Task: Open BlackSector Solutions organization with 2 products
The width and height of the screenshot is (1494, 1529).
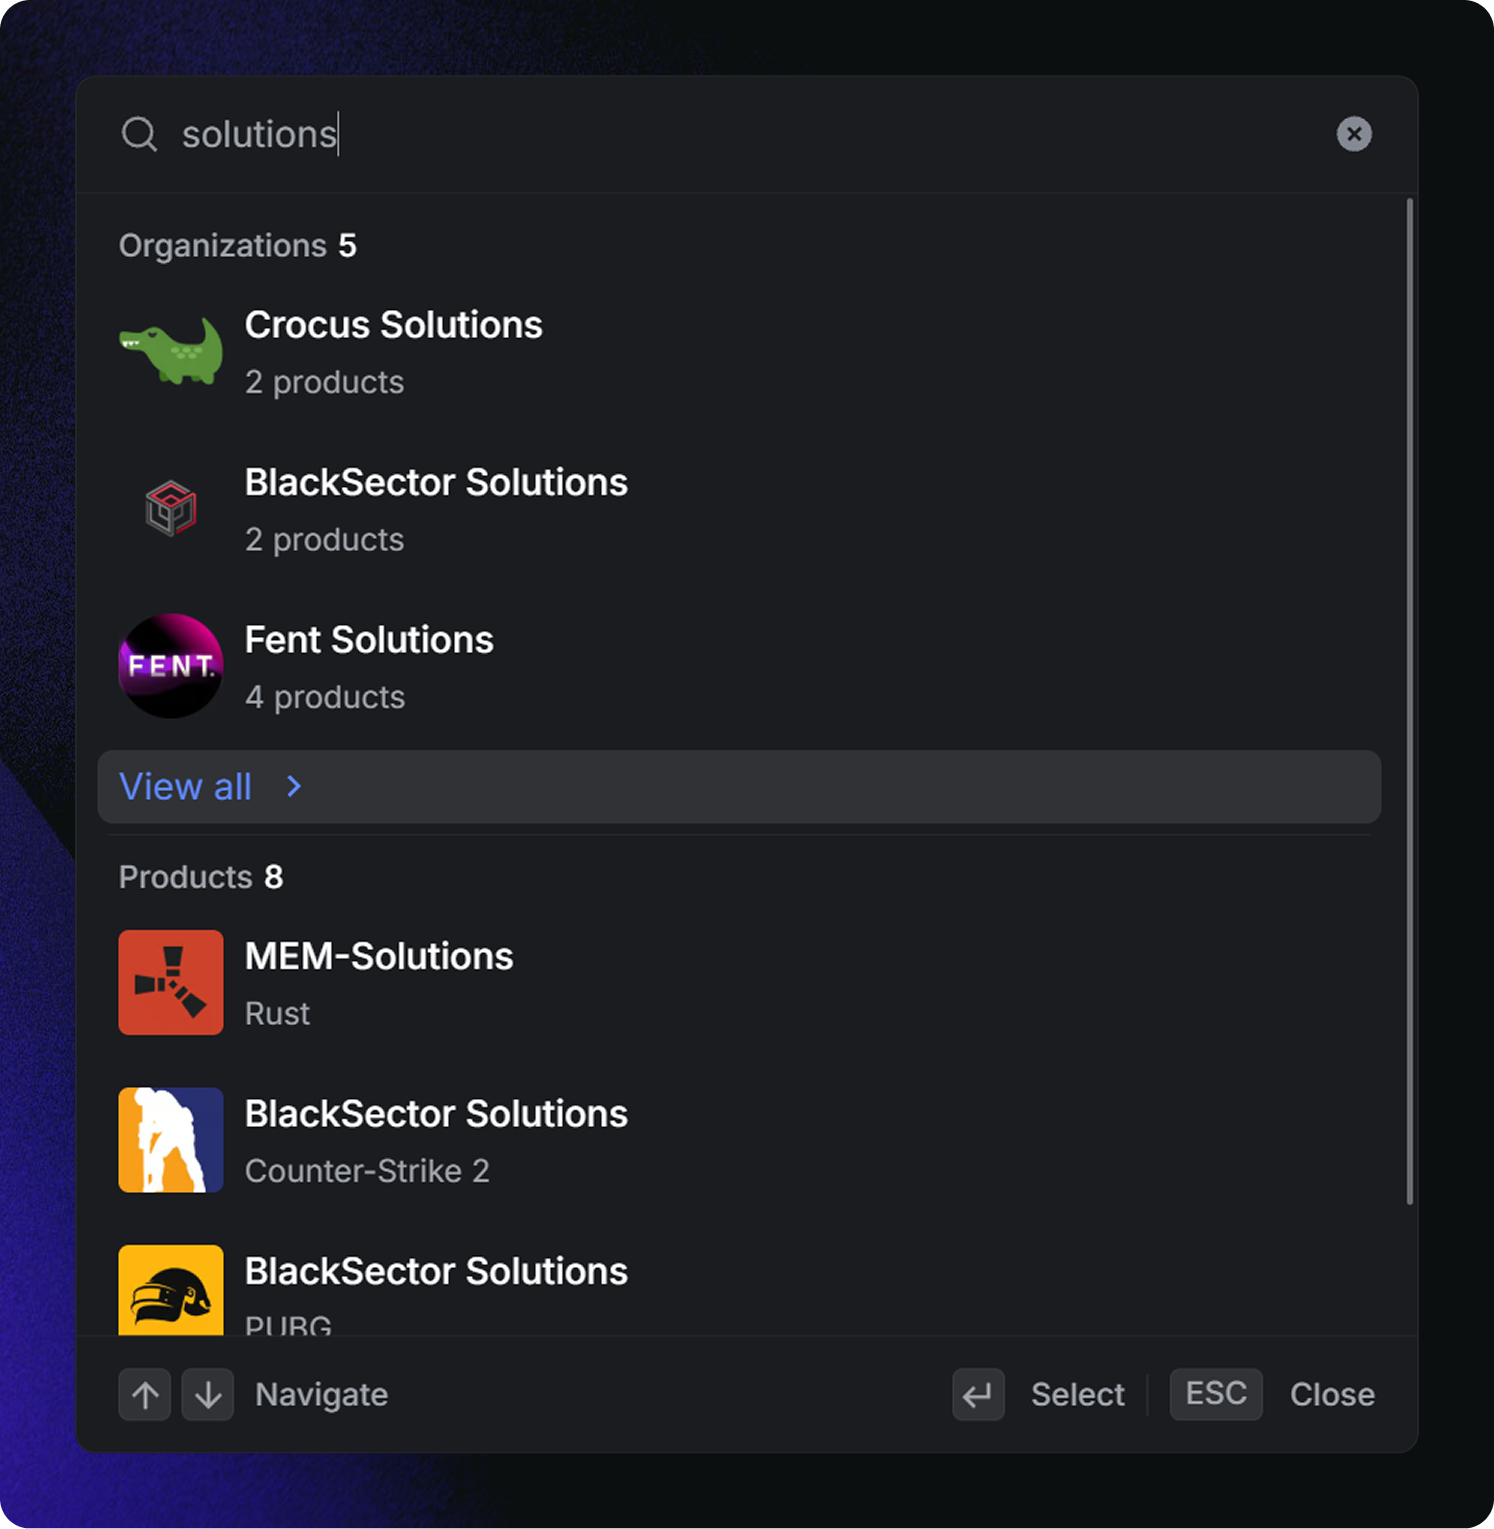Action: point(739,509)
